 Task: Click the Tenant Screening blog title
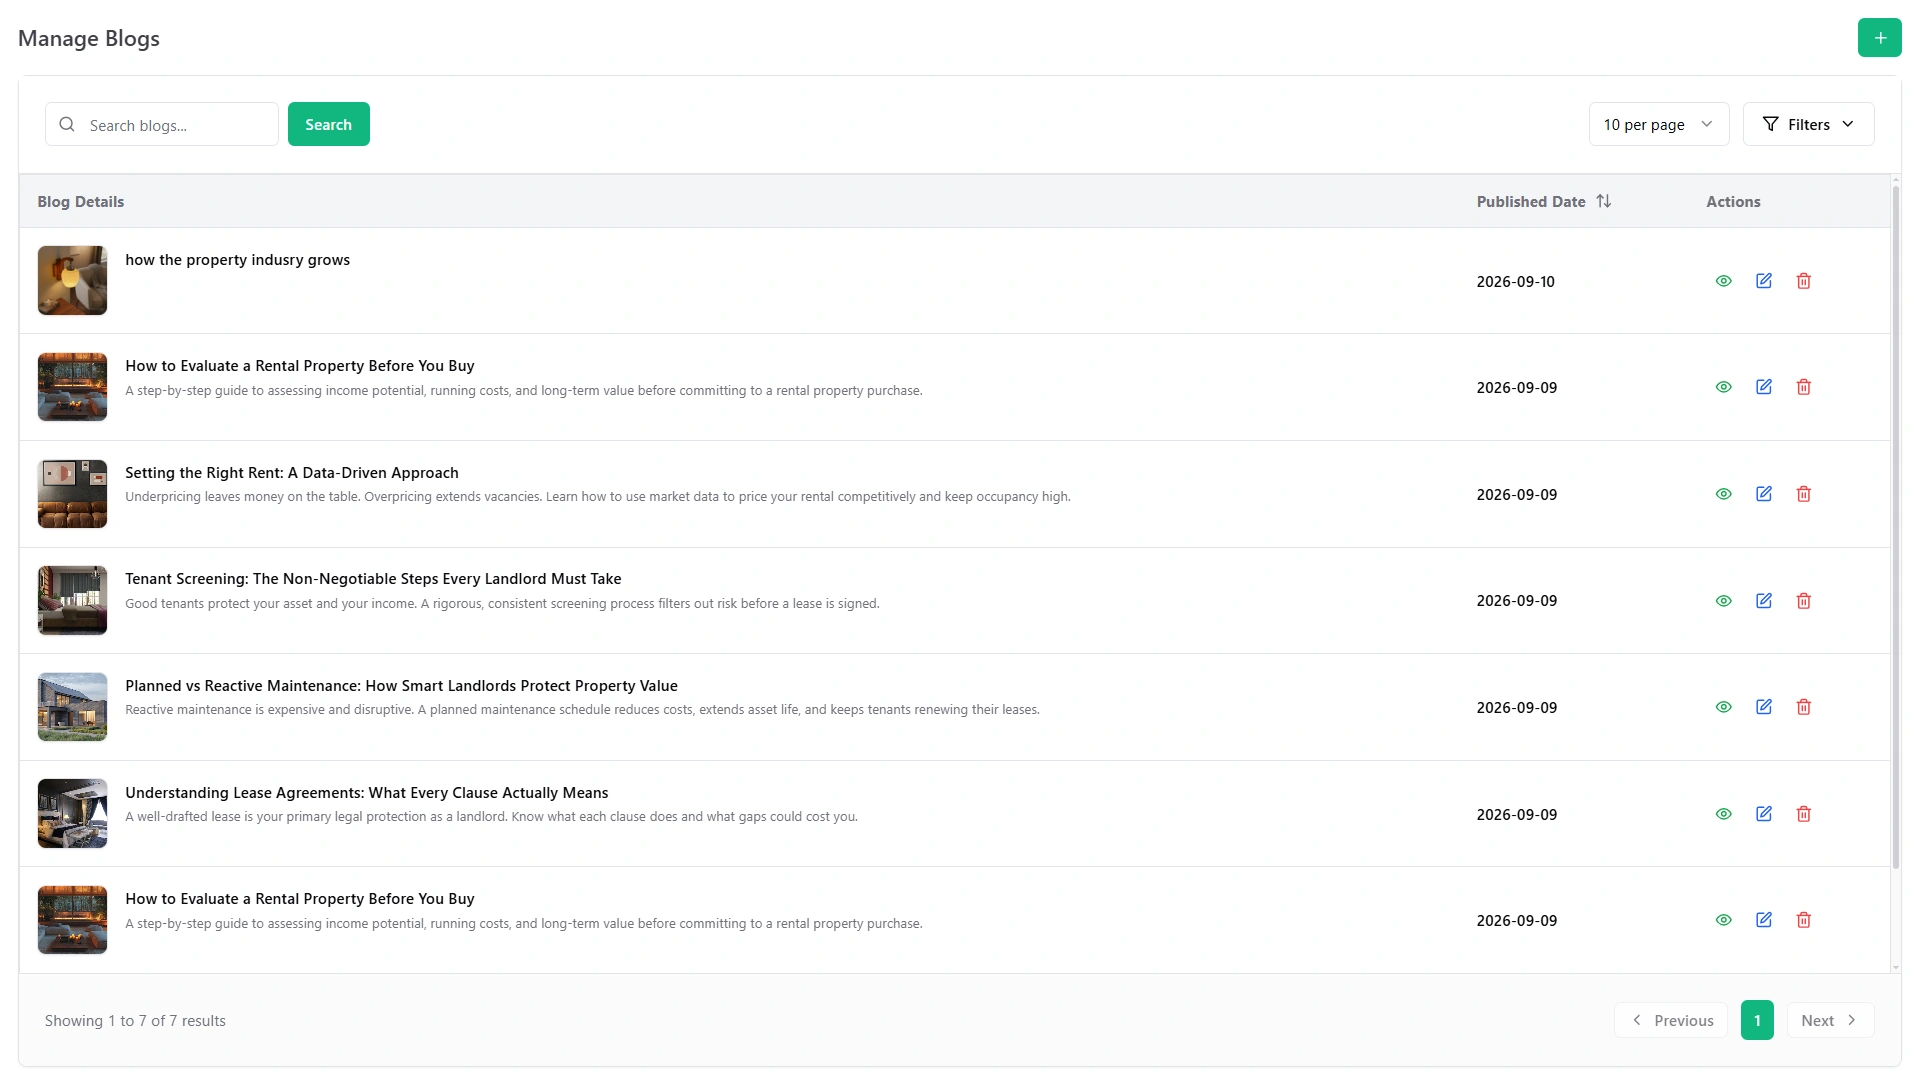(x=373, y=579)
